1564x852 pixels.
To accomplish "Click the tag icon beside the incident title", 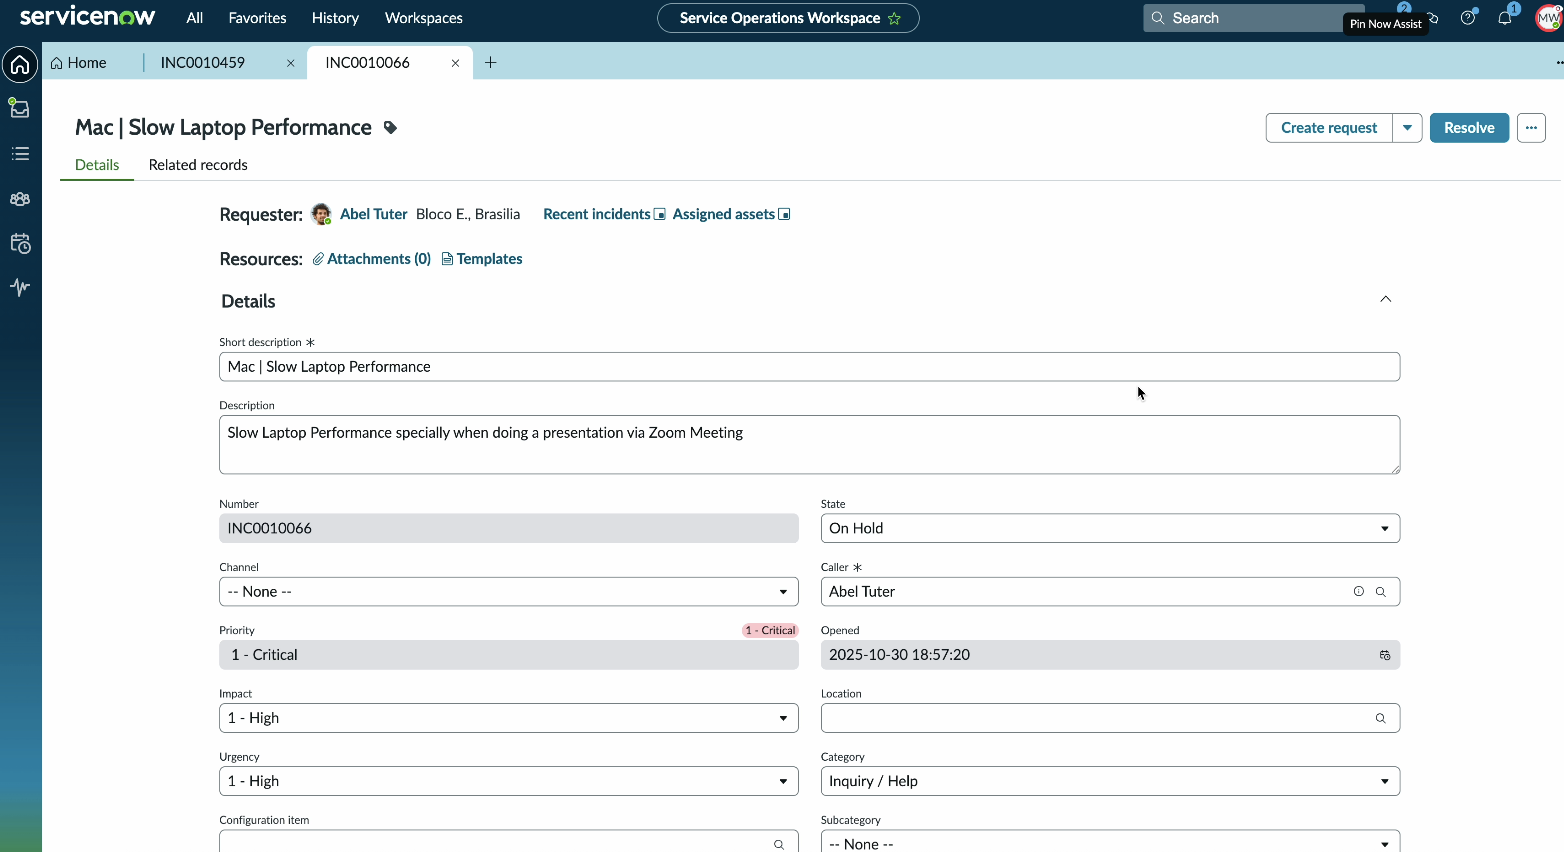I will [x=390, y=128].
